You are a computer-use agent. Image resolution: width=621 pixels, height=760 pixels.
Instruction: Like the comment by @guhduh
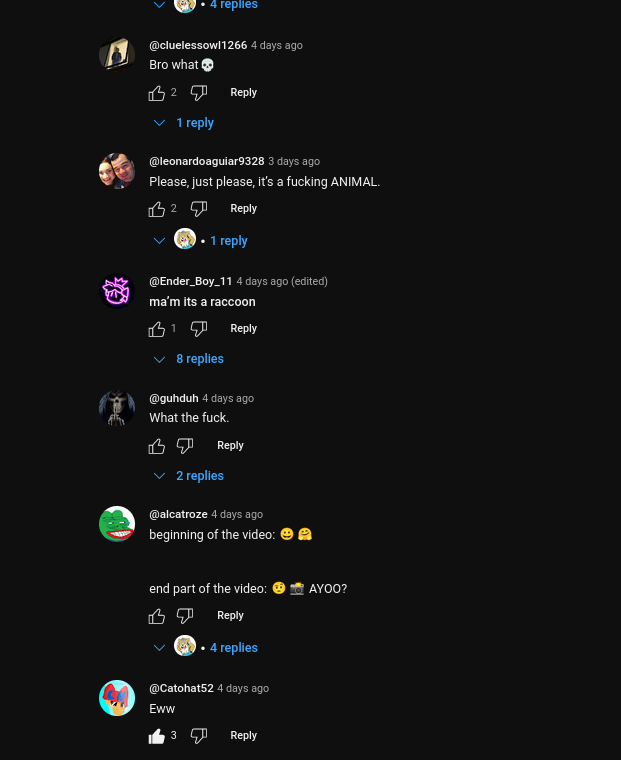pos(157,446)
